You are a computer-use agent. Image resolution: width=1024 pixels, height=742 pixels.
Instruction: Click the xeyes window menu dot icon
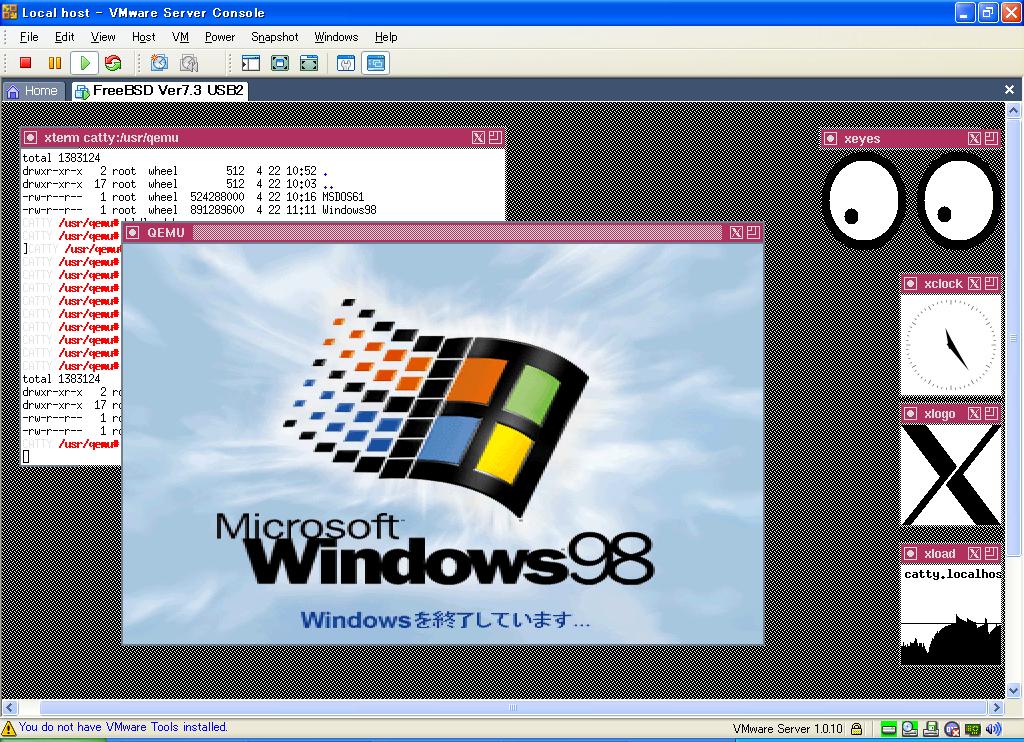click(x=830, y=138)
